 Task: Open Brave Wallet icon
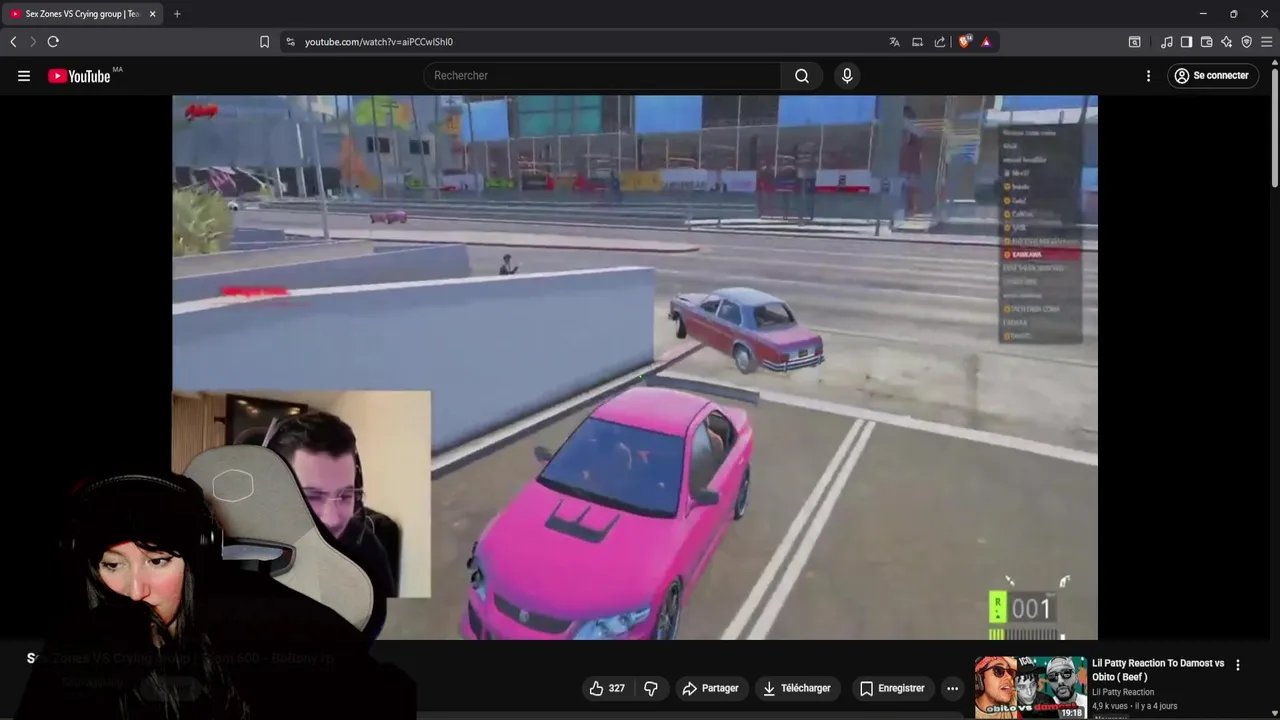1206,42
